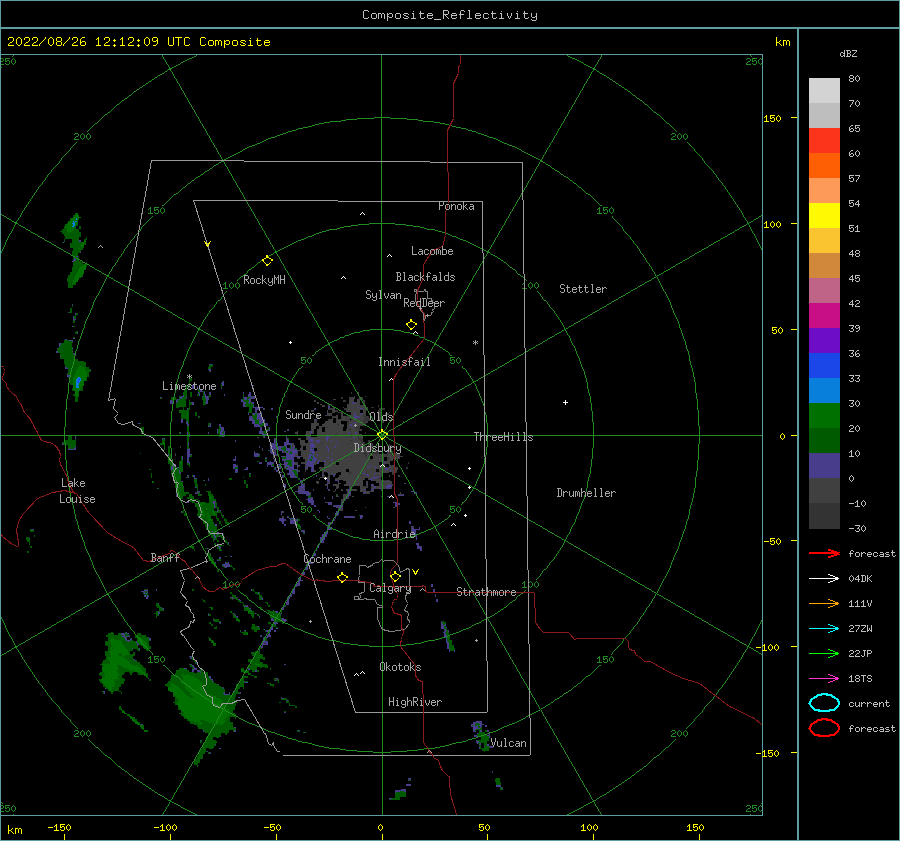Click the yellow diamond marker below Cochrane

342,577
